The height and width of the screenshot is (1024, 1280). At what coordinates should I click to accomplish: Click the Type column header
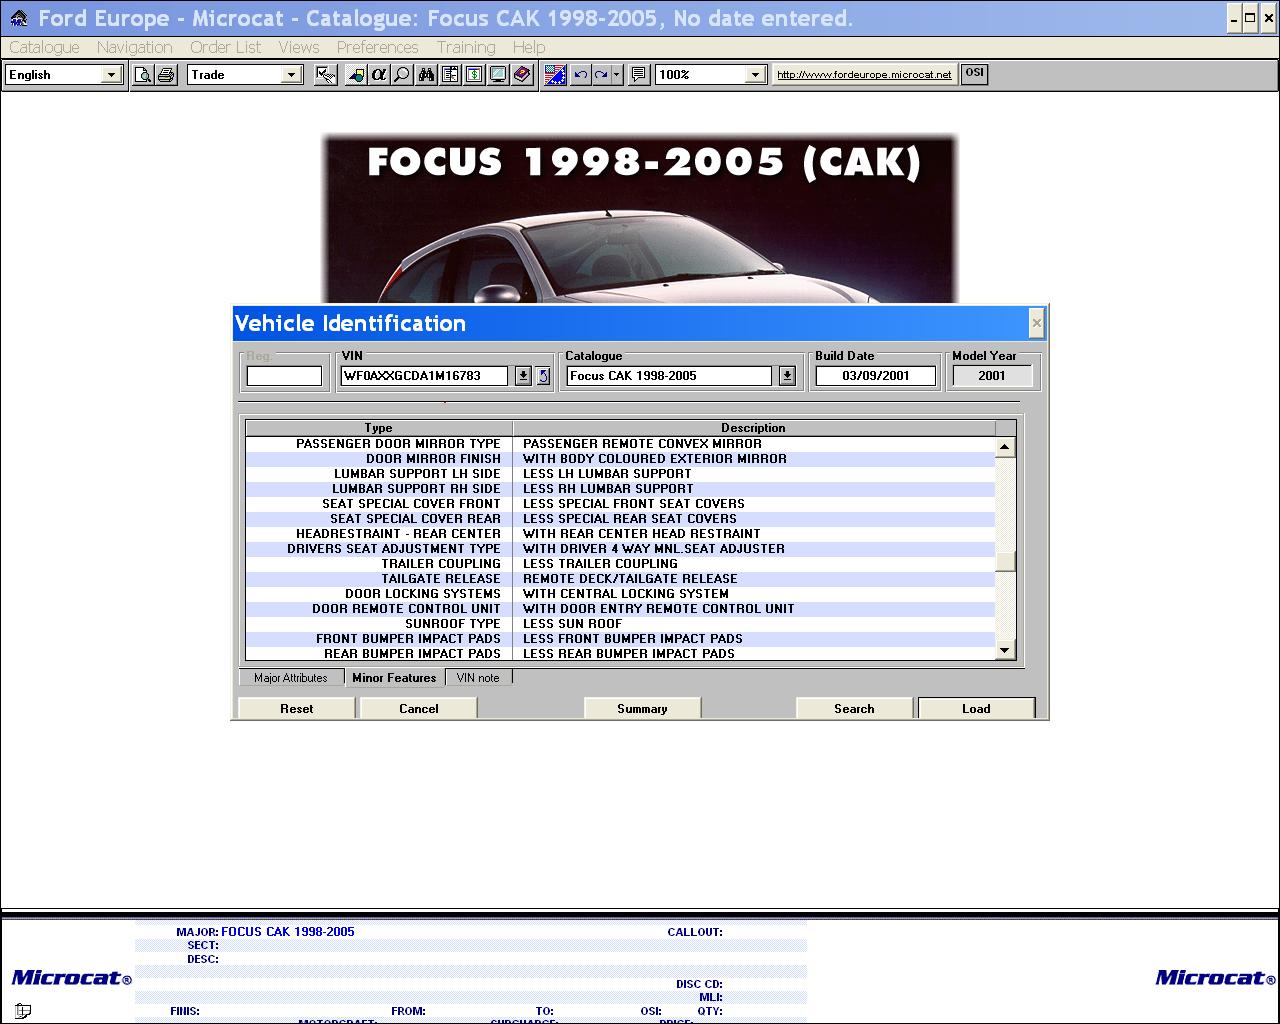click(379, 428)
